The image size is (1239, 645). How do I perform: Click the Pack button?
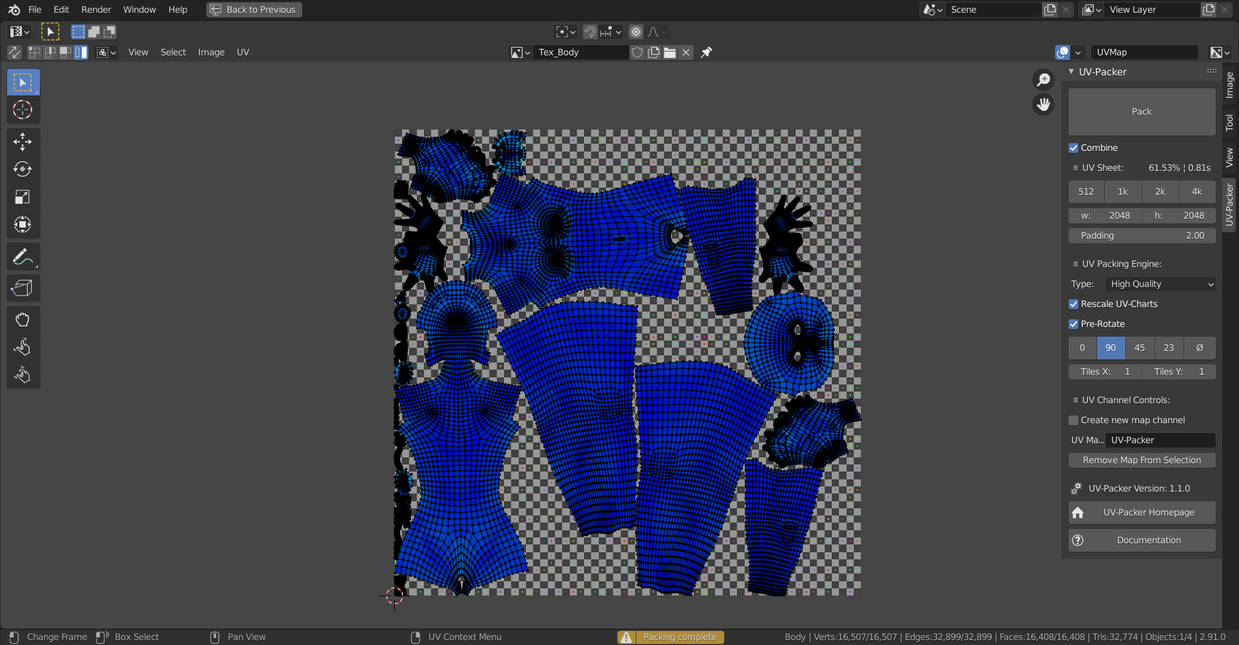(1142, 112)
